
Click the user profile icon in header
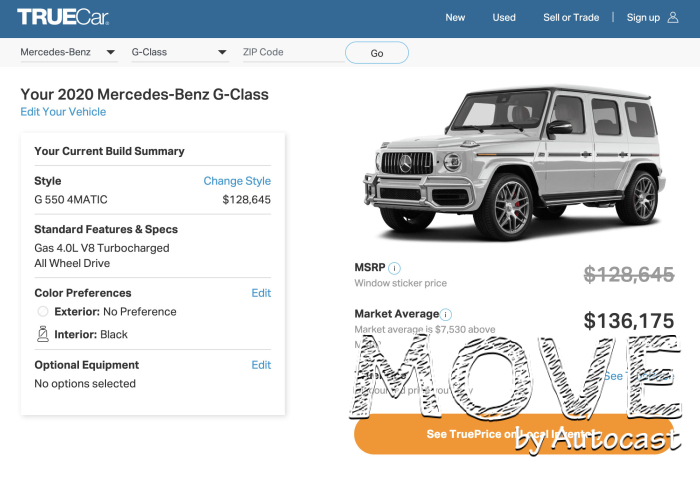[672, 17]
